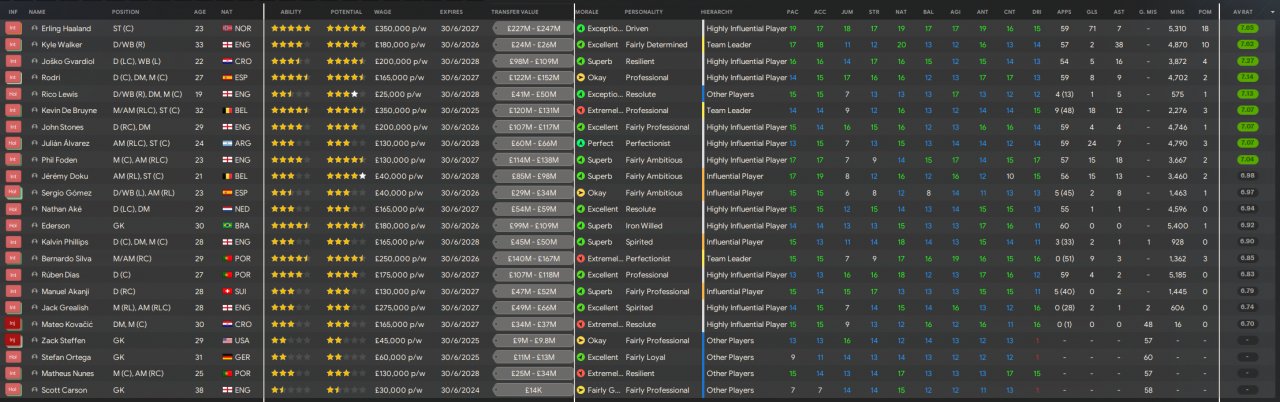Open Kevin De Bruyne's player profile
1280x402 pixels.
tap(71, 111)
